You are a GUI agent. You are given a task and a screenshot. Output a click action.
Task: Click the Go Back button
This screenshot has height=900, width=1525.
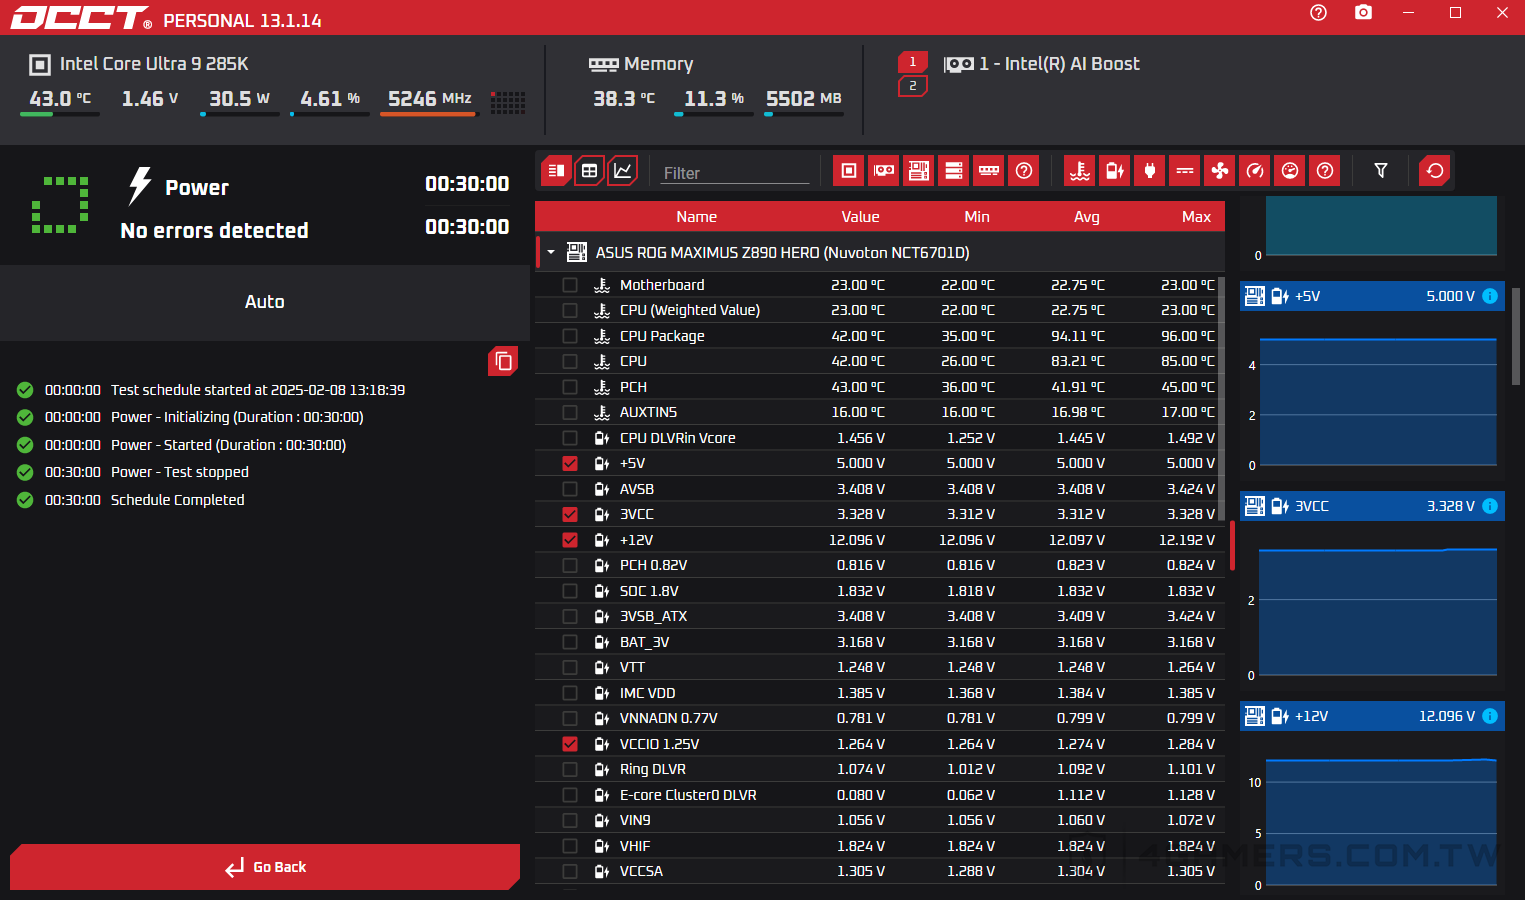265,867
